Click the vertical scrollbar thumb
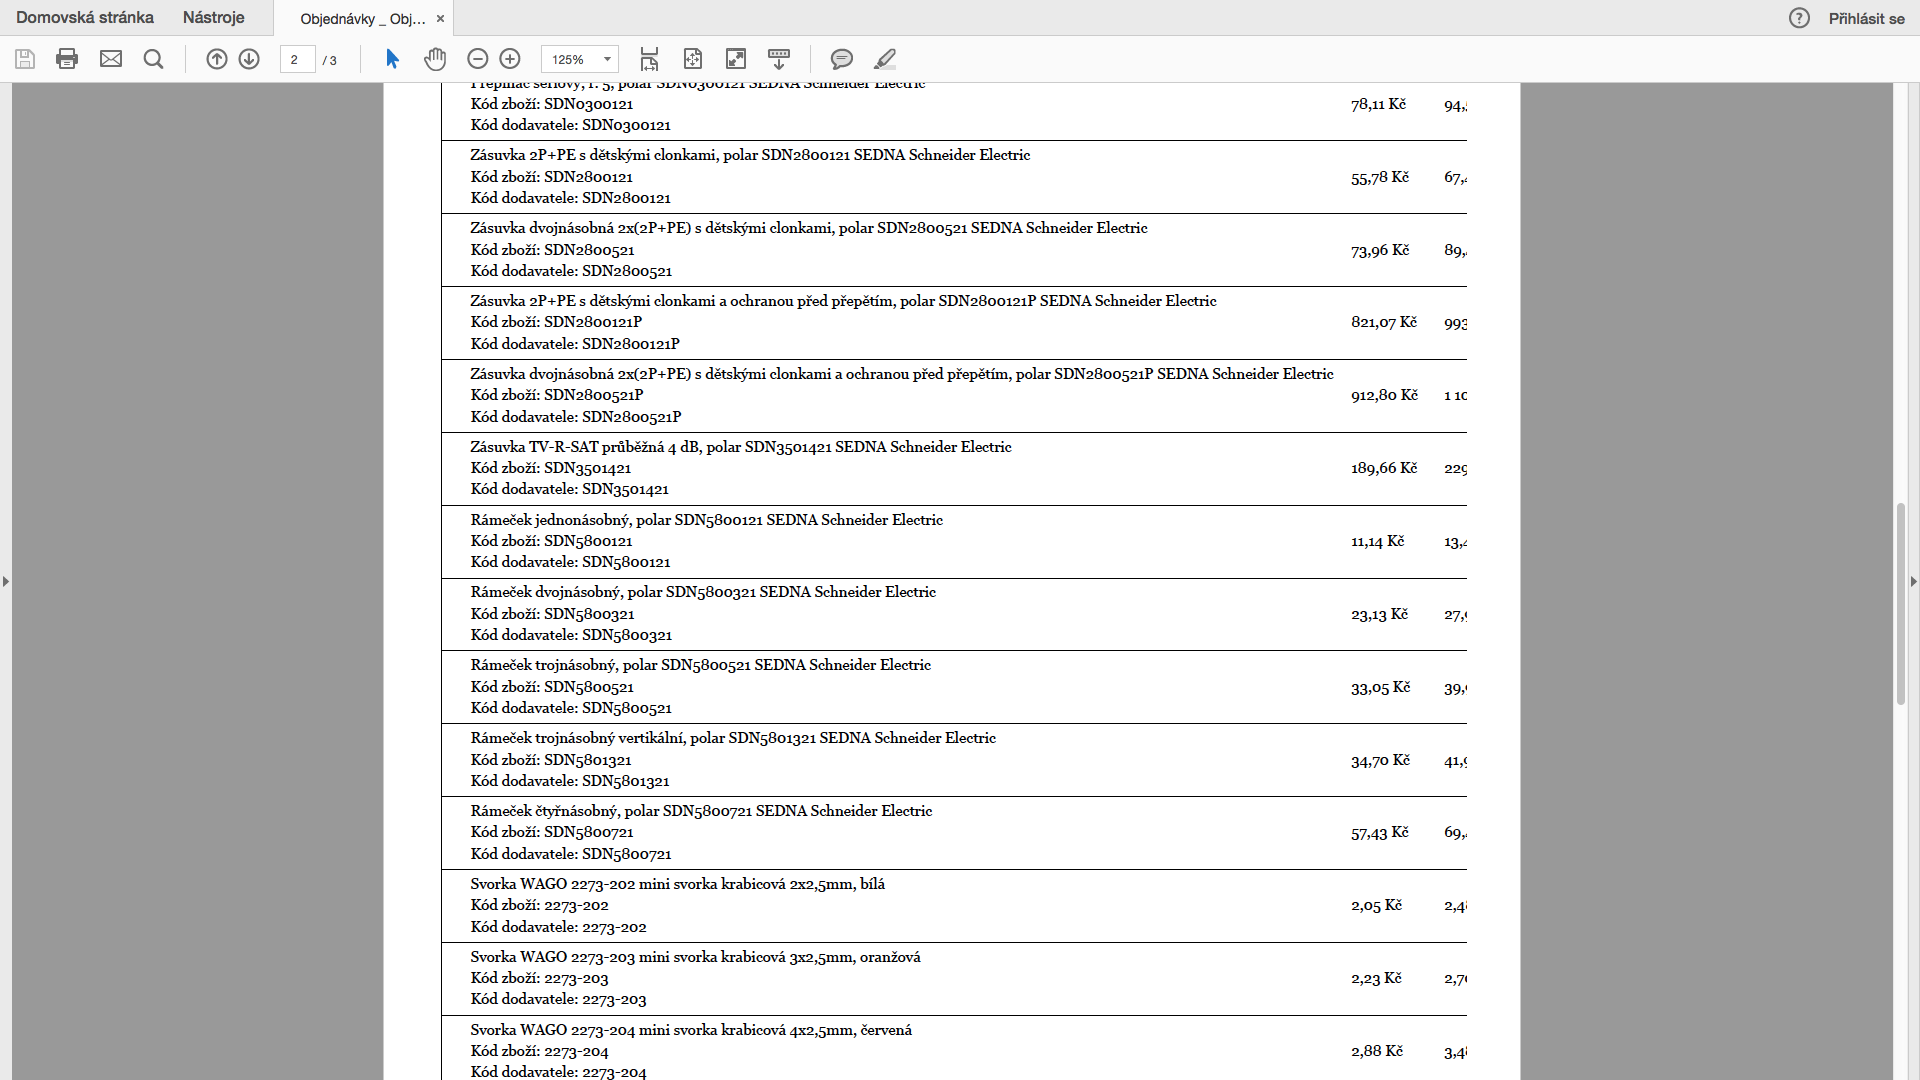 click(1901, 603)
